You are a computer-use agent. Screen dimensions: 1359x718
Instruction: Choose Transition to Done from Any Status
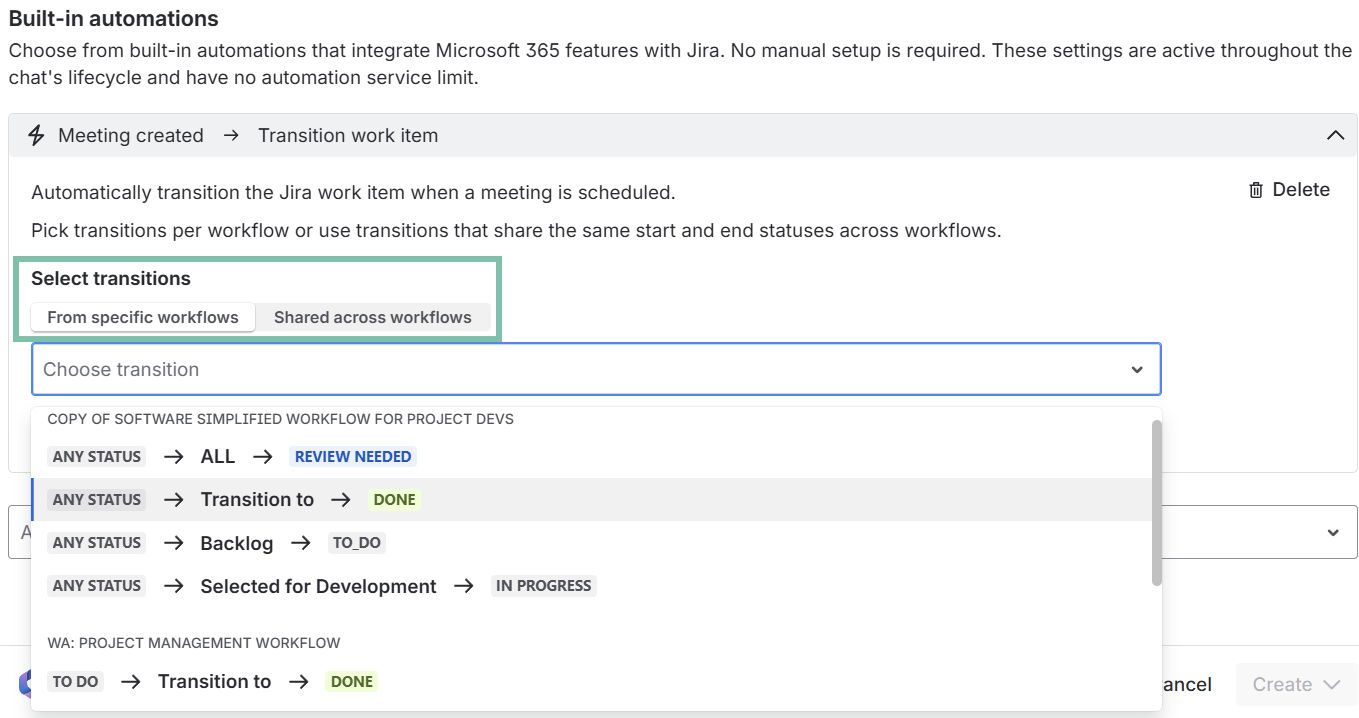(x=257, y=500)
